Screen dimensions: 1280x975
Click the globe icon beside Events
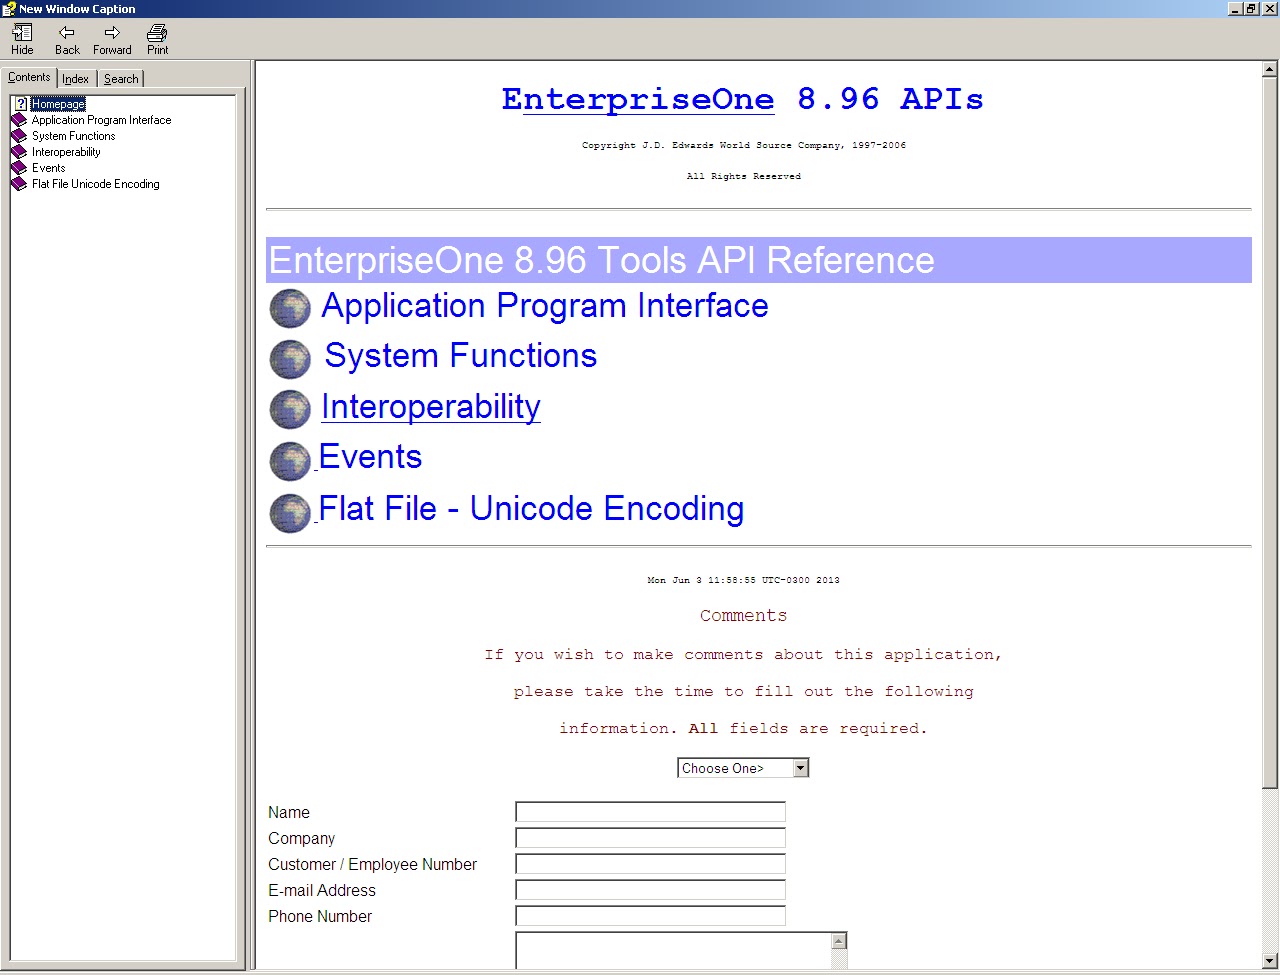coord(289,460)
